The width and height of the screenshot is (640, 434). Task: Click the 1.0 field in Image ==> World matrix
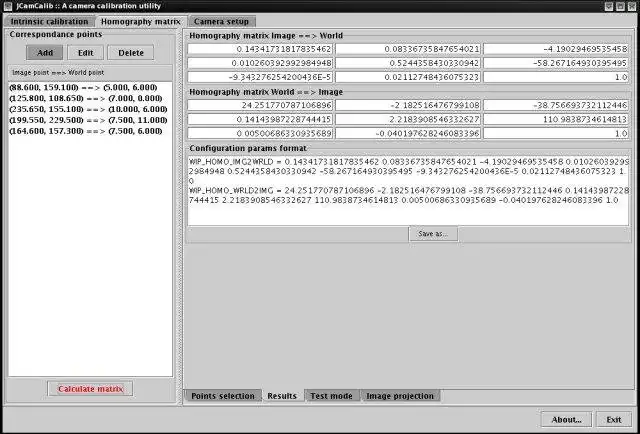(x=556, y=77)
